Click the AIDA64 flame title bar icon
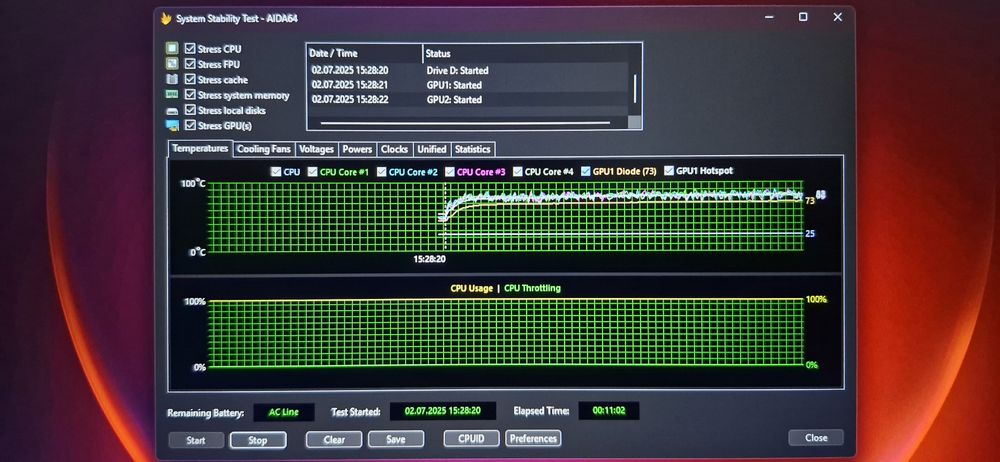Image resolution: width=1000 pixels, height=462 pixels. click(x=166, y=19)
